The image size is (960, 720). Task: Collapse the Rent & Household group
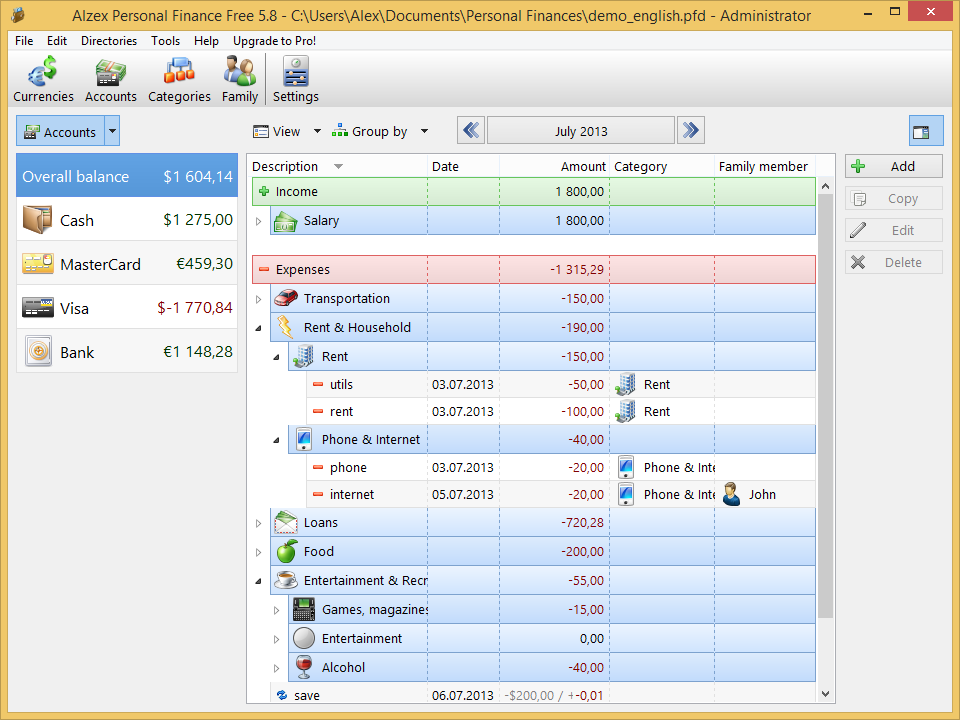(x=258, y=328)
